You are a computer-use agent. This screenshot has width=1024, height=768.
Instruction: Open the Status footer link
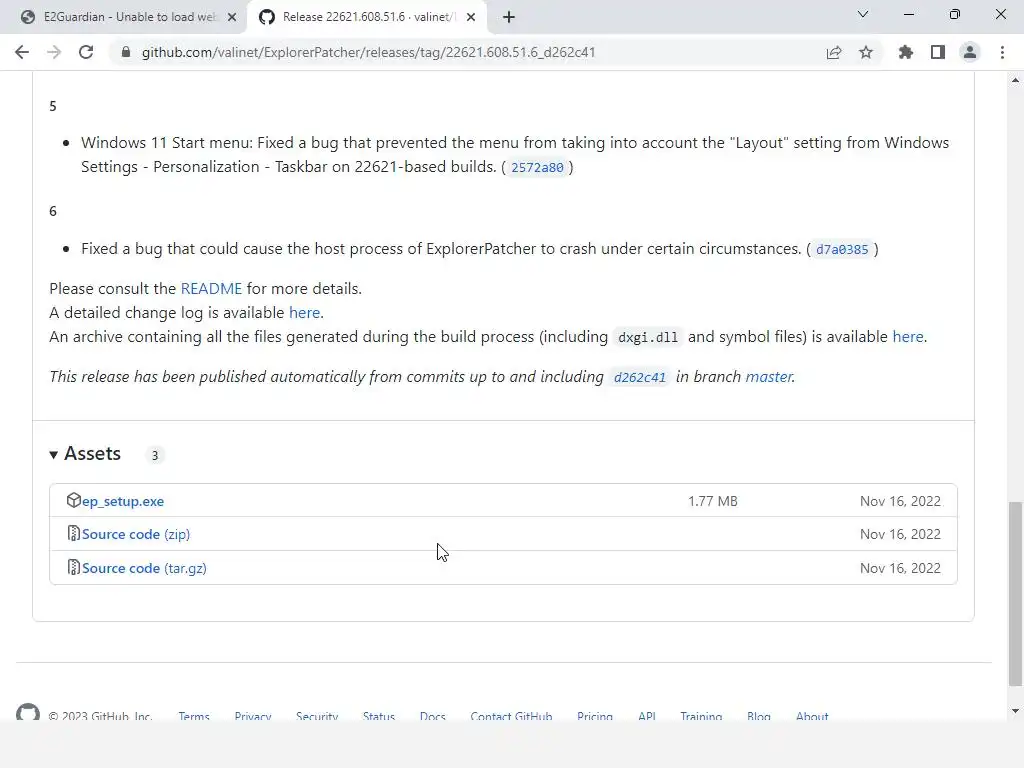[x=379, y=716]
